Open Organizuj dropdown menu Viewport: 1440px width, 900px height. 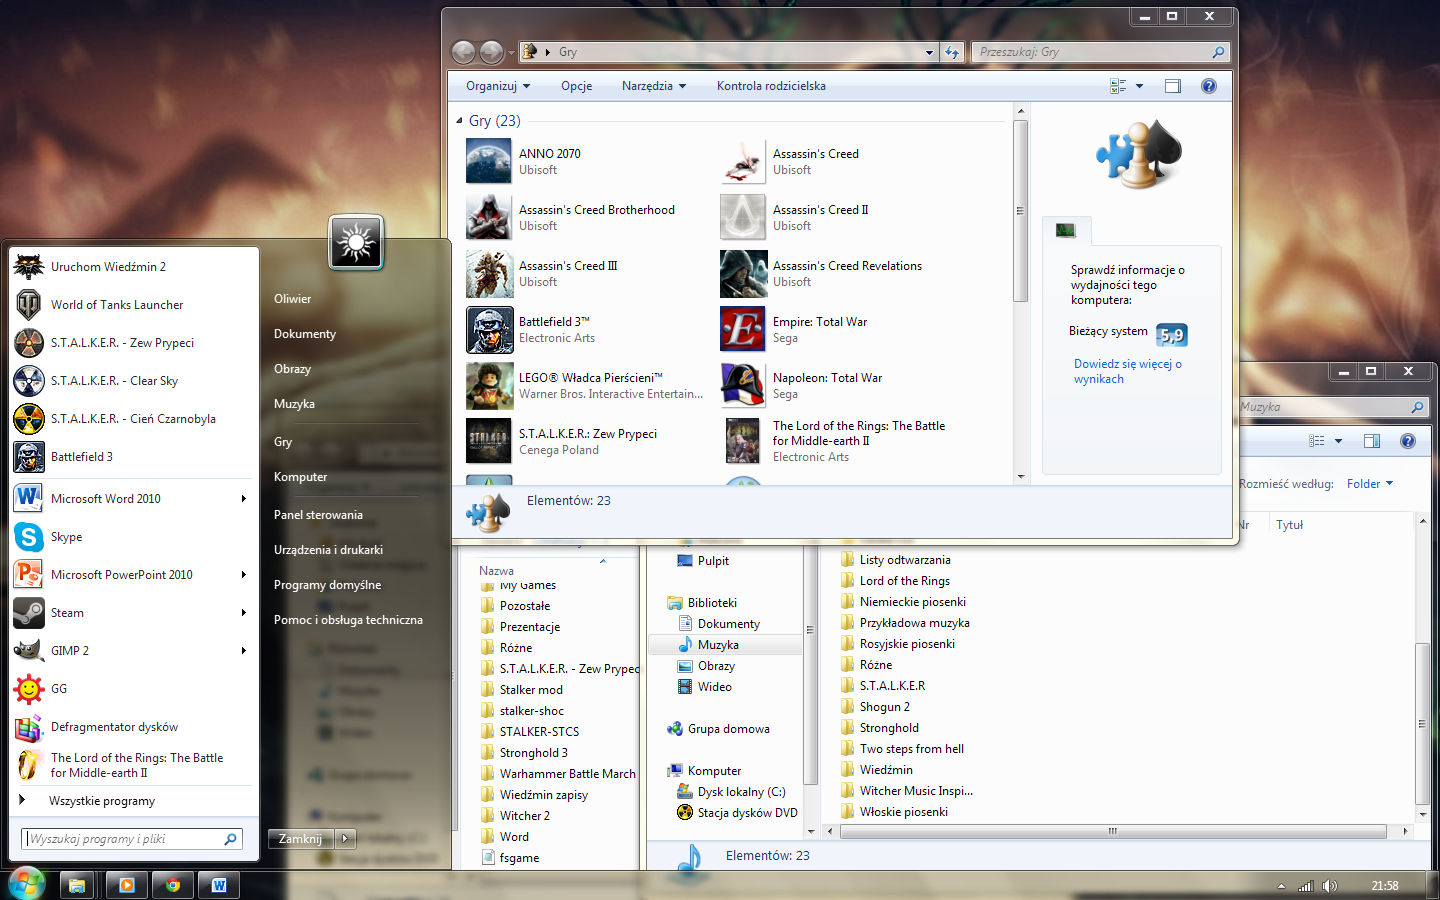point(498,86)
